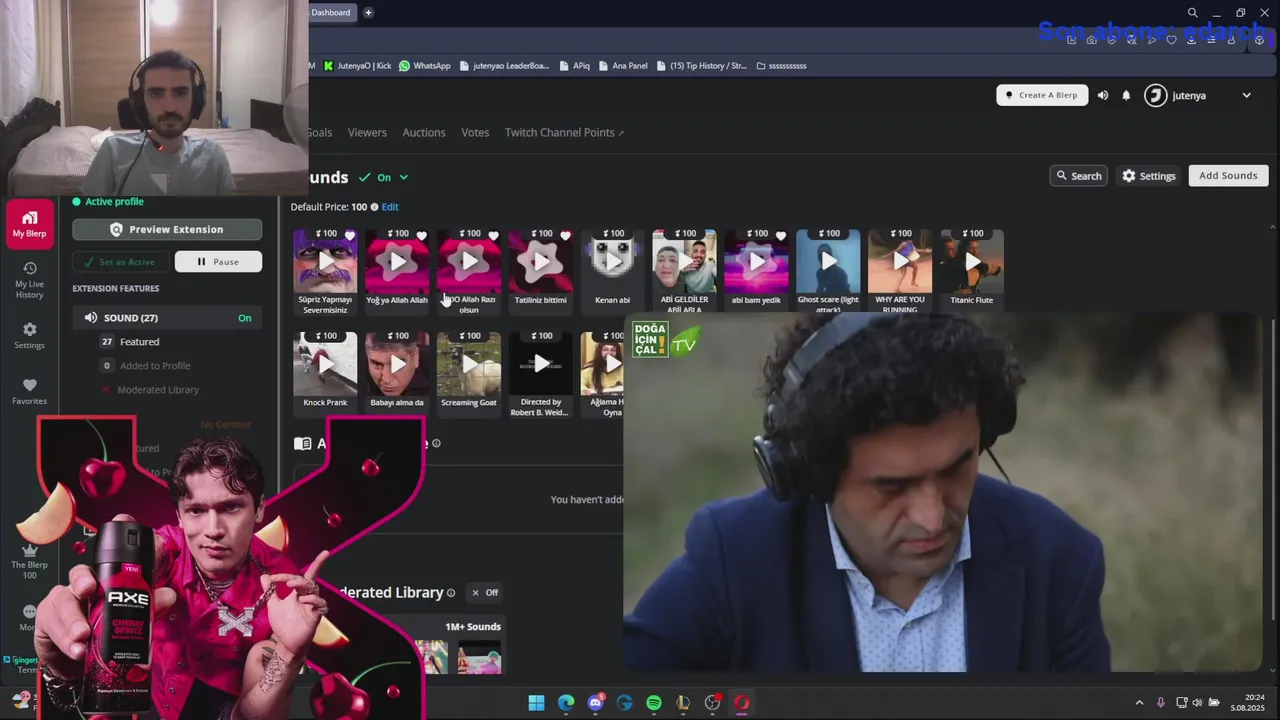Play the Yoğ ya Allah Allah sound
1280x720 pixels.
pyautogui.click(x=397, y=262)
